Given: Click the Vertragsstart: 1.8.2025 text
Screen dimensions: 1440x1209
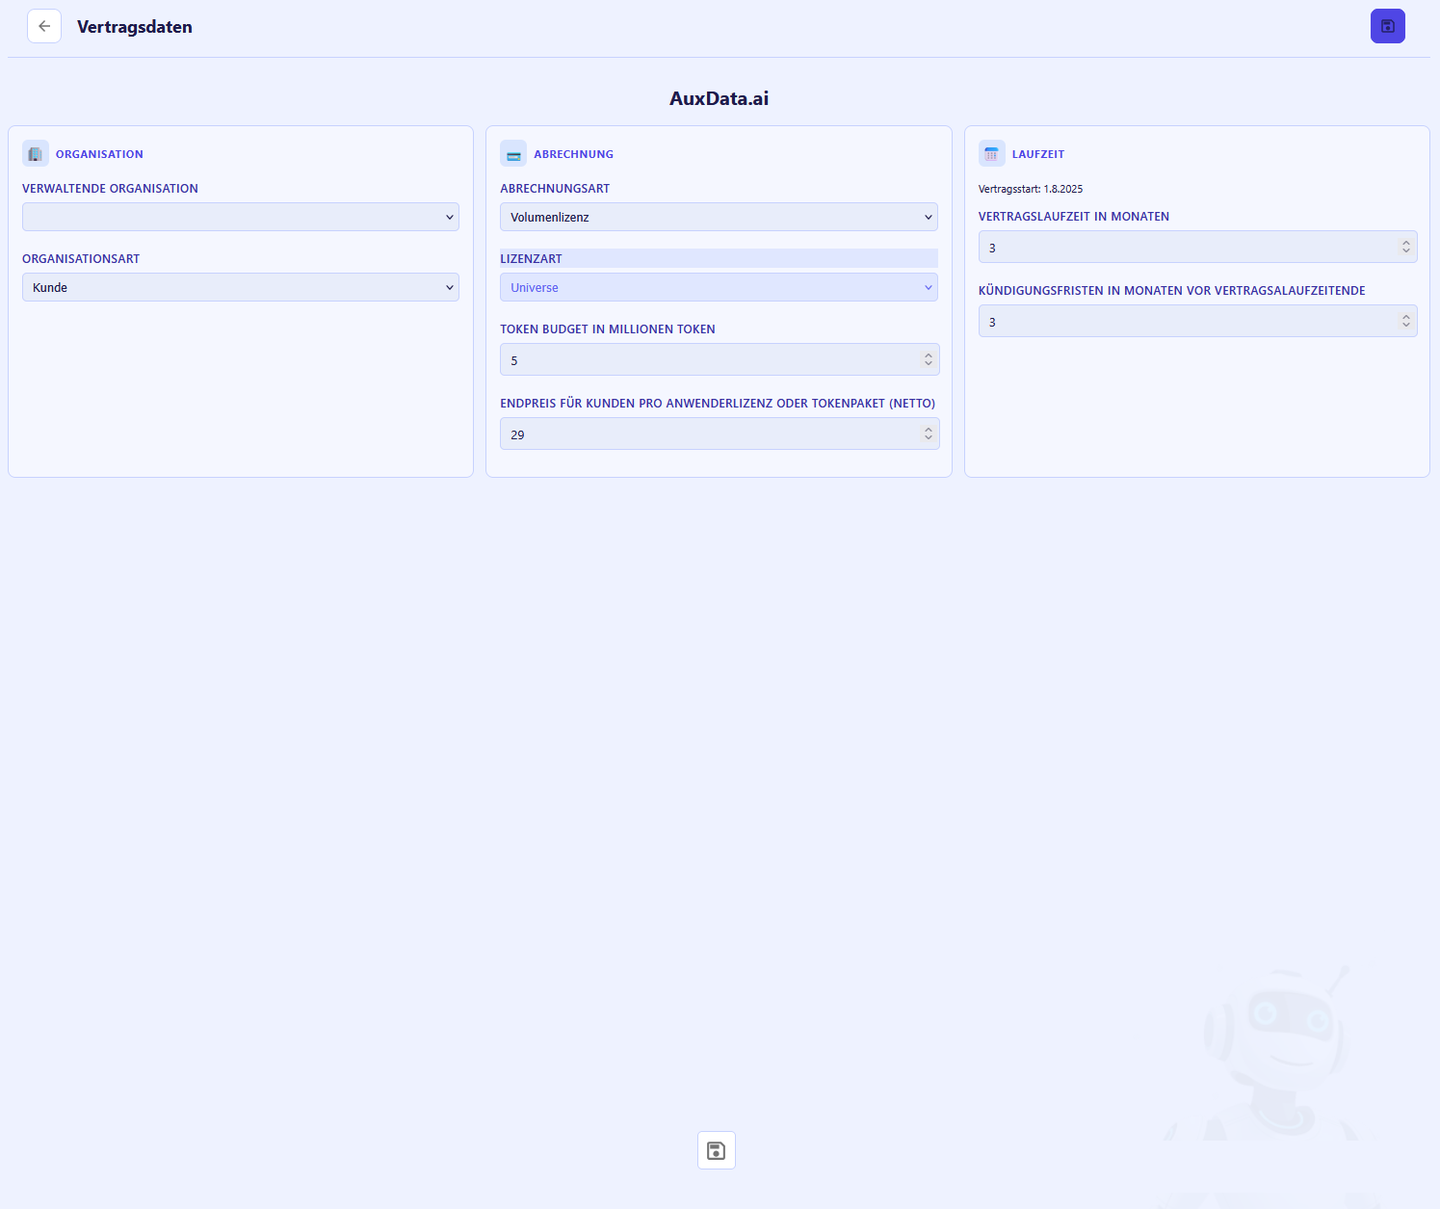Looking at the screenshot, I should pyautogui.click(x=1030, y=189).
